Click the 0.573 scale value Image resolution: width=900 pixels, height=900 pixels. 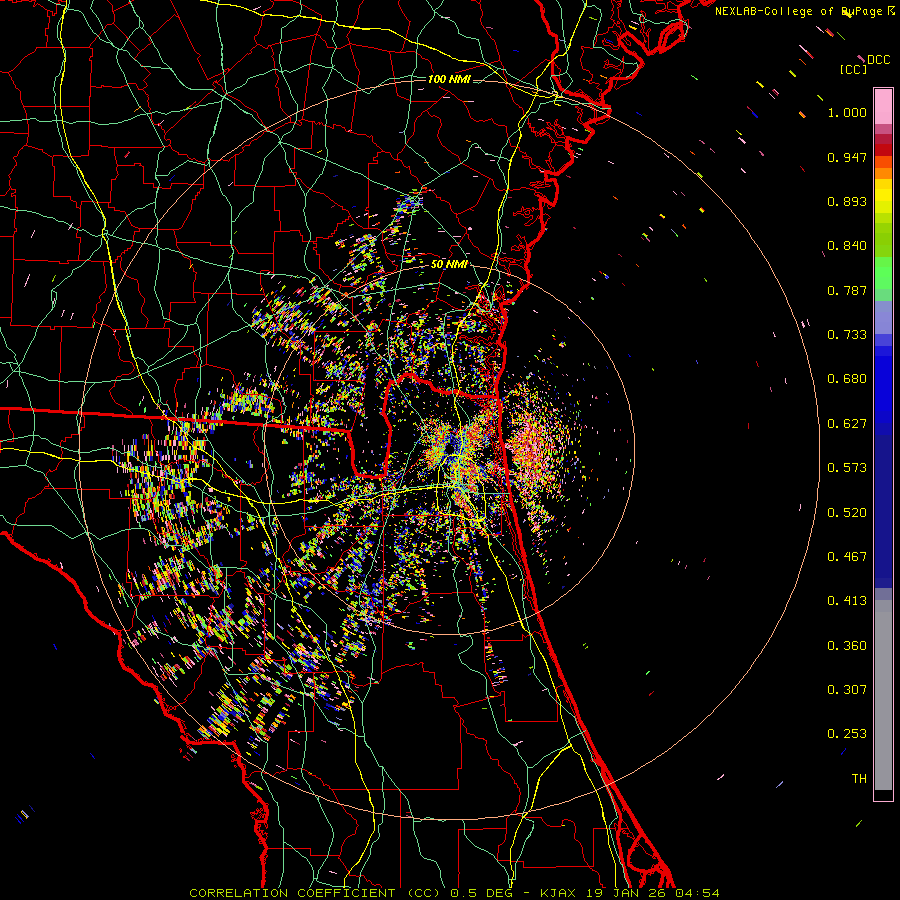tap(847, 468)
